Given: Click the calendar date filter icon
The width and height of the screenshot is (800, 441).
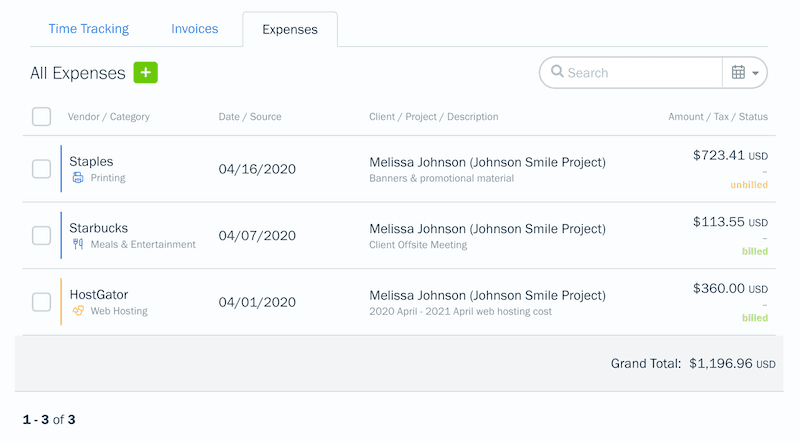Looking at the screenshot, I should click(738, 72).
